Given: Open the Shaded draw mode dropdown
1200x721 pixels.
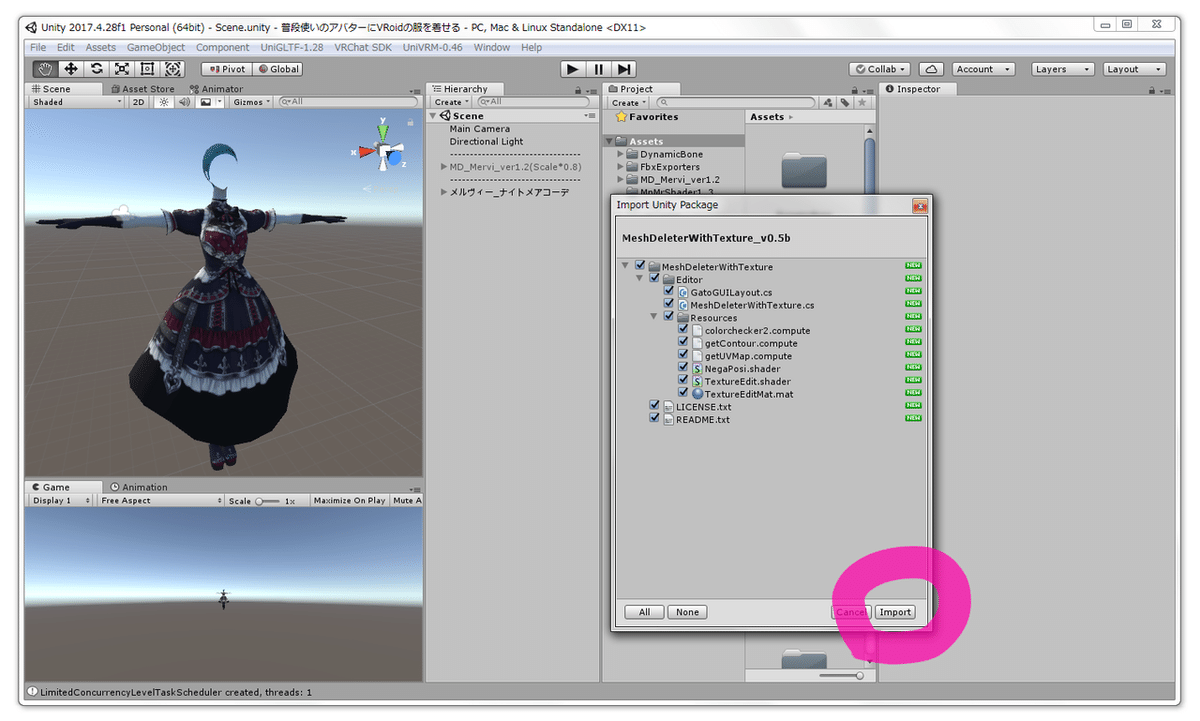Looking at the screenshot, I should pyautogui.click(x=77, y=102).
